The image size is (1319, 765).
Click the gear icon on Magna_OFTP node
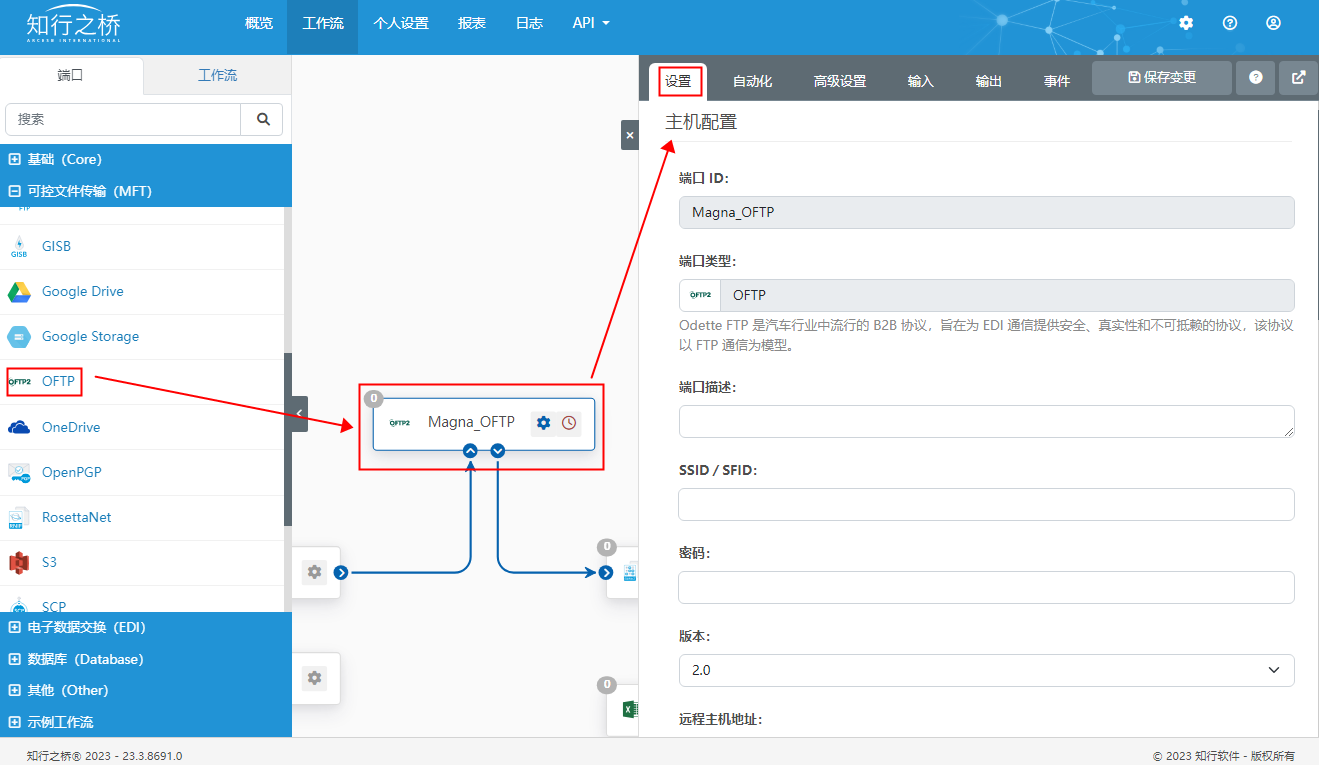[x=543, y=423]
